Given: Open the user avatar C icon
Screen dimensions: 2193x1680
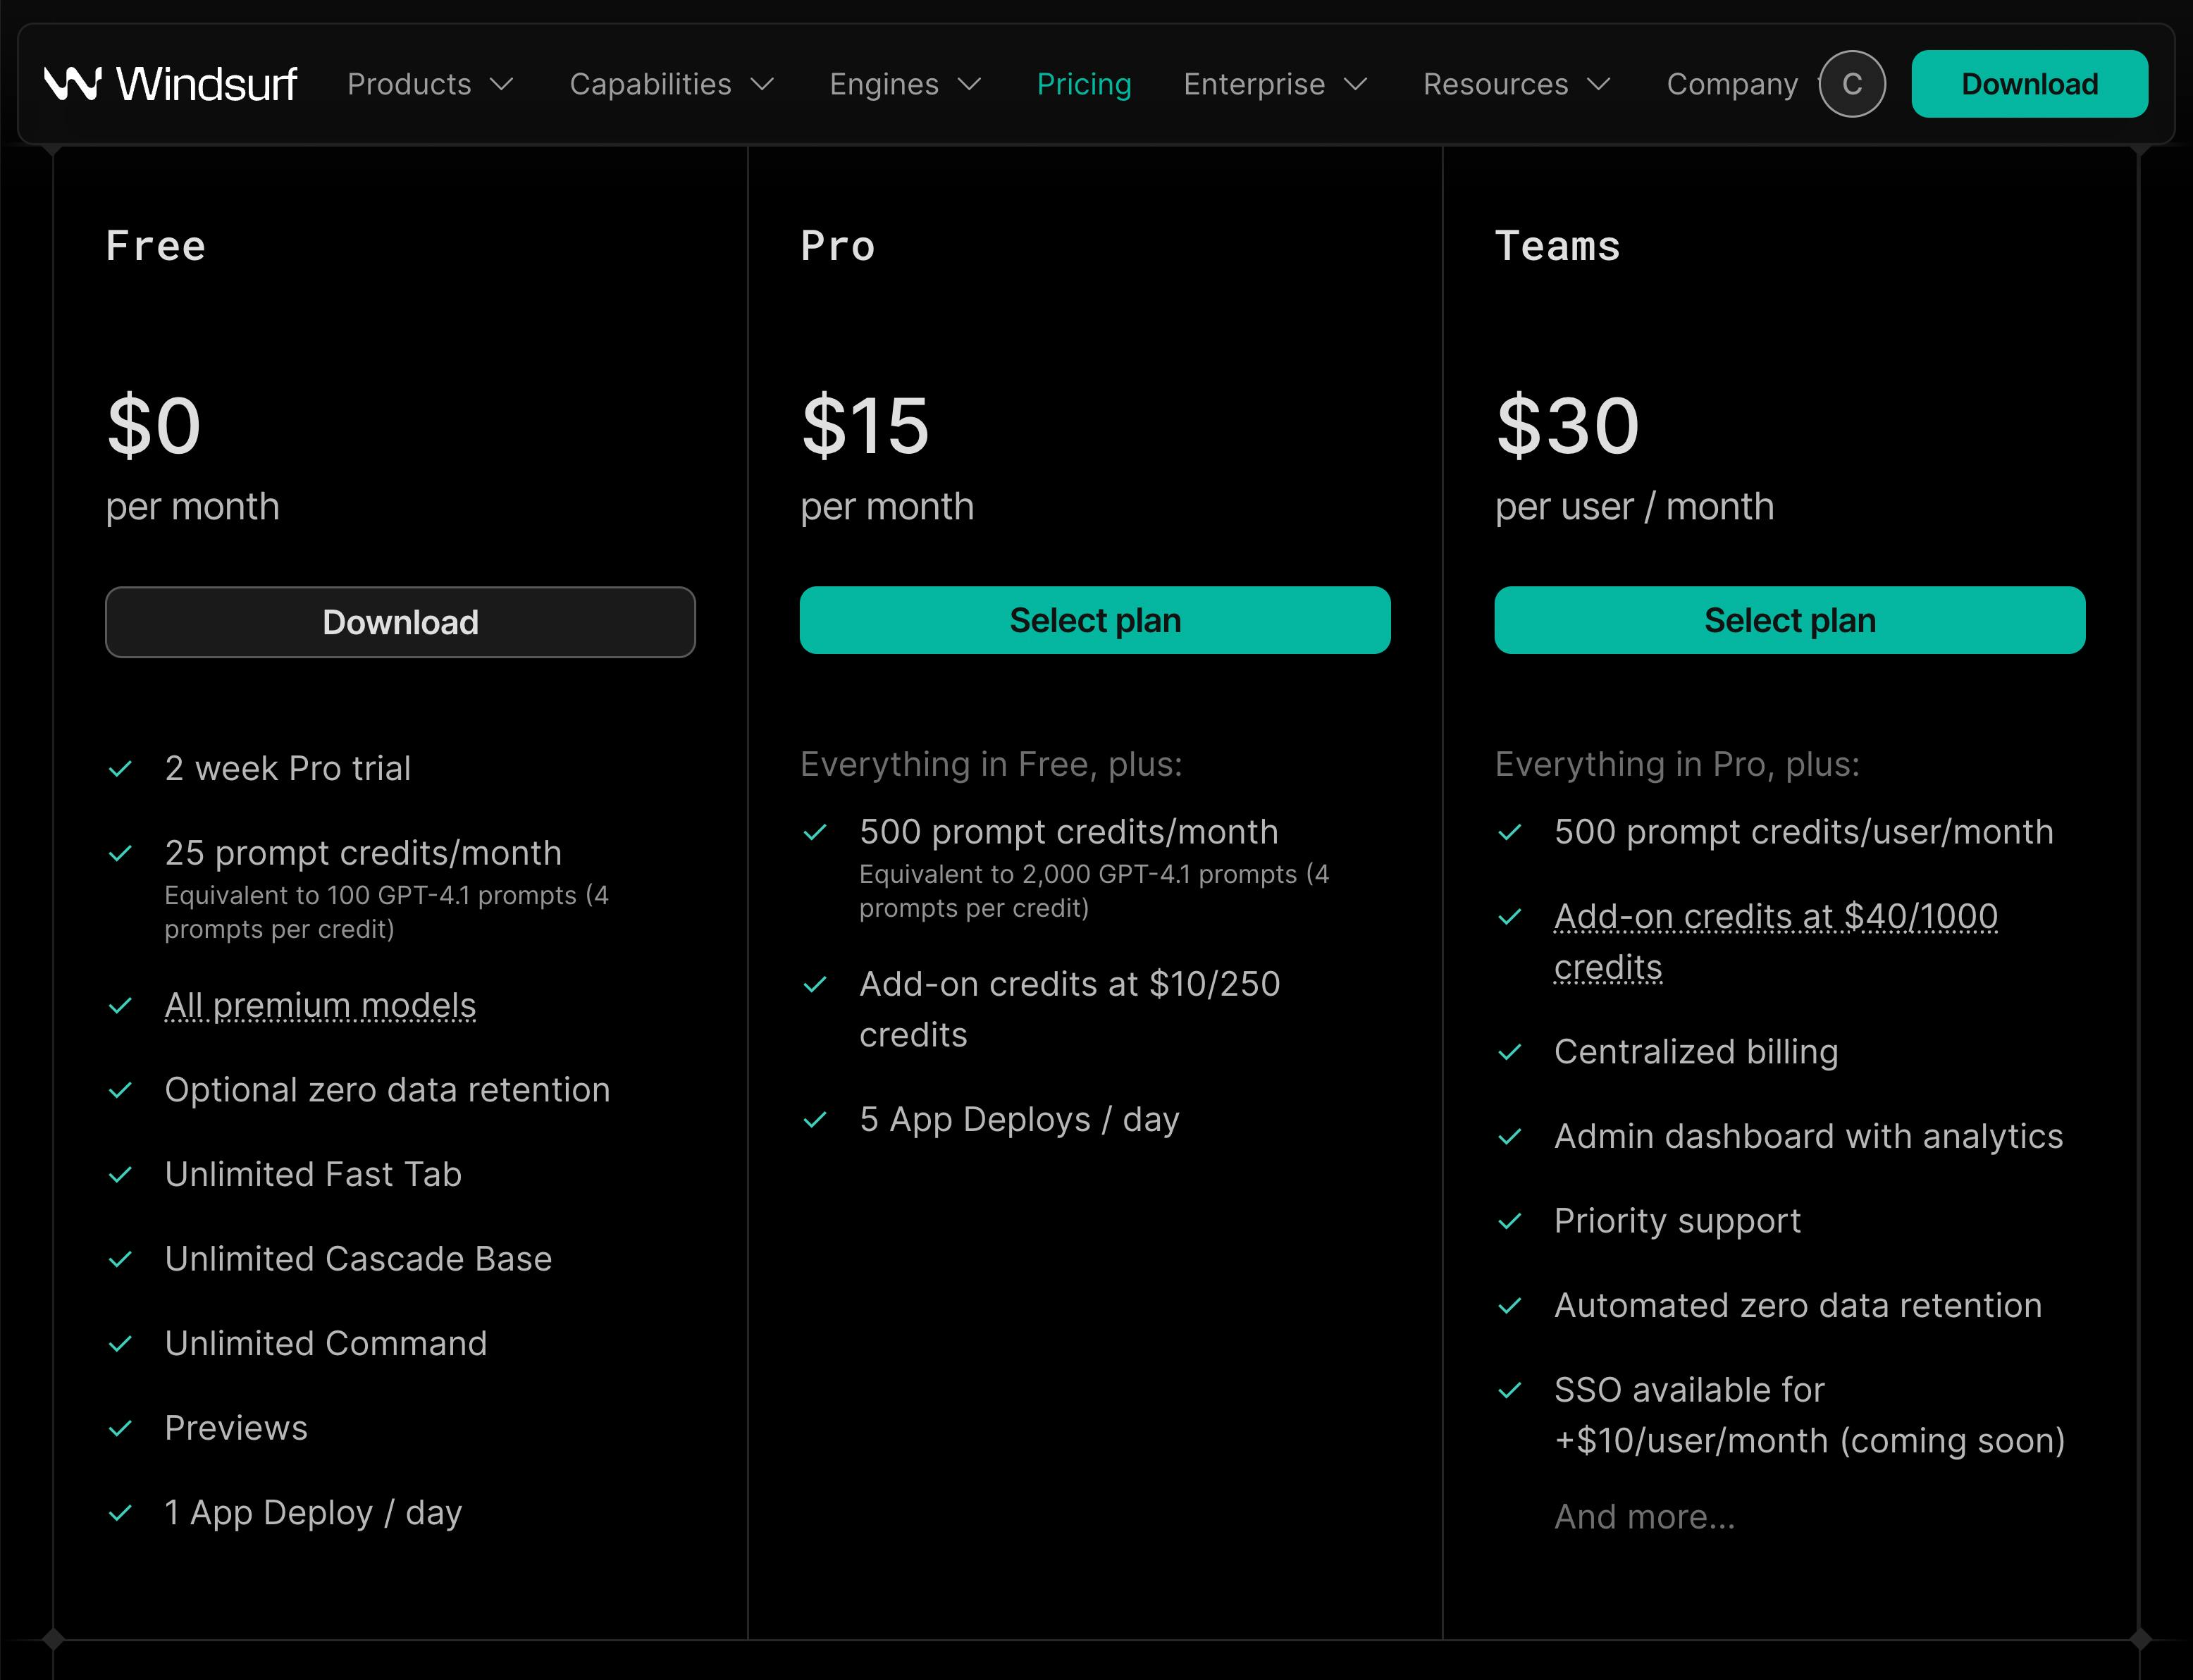Looking at the screenshot, I should tap(1851, 84).
